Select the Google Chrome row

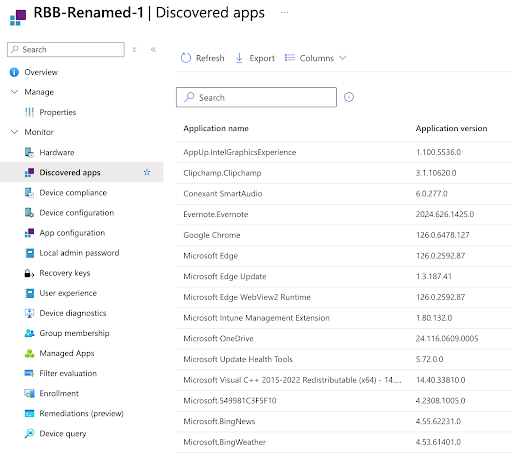tap(344, 235)
